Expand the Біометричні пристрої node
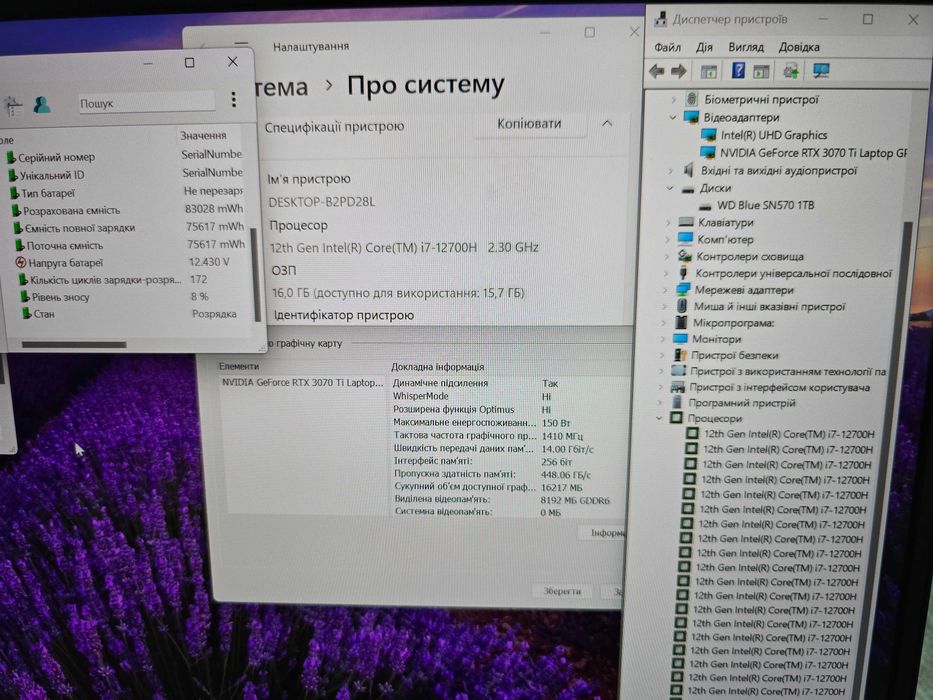The height and width of the screenshot is (700, 933). click(x=674, y=99)
